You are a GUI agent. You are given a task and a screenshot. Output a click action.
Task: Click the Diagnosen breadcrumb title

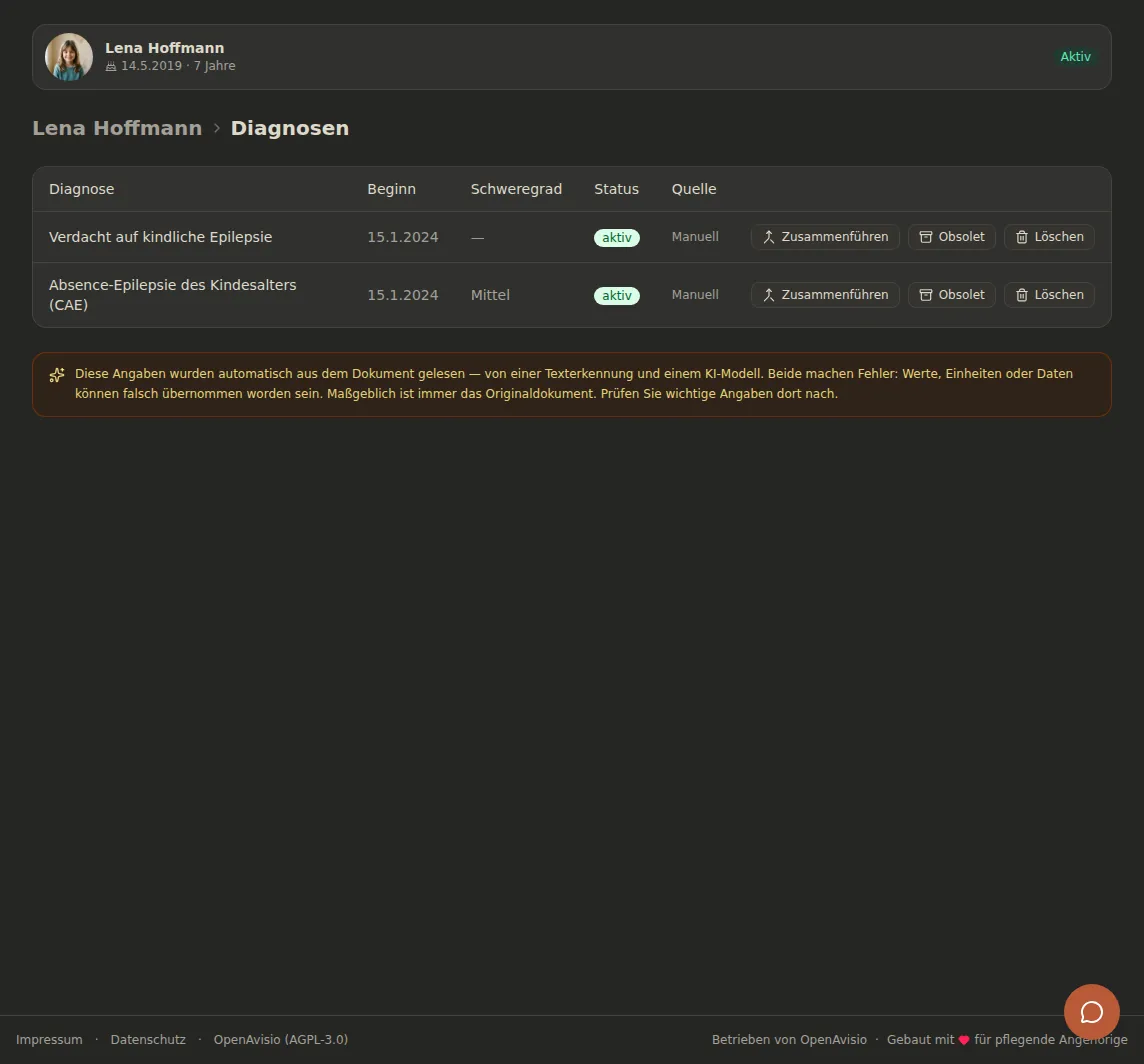click(290, 128)
